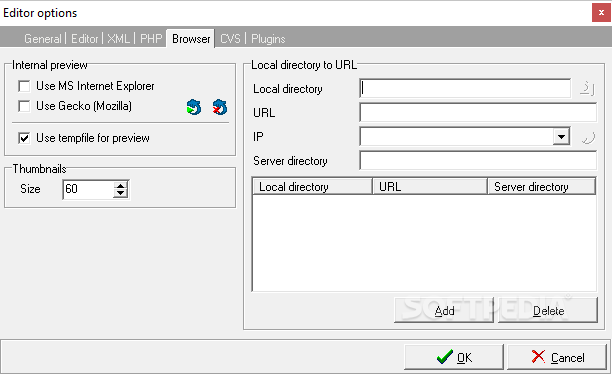Click the Delete button
Screen dimensions: 612x375
click(548, 311)
